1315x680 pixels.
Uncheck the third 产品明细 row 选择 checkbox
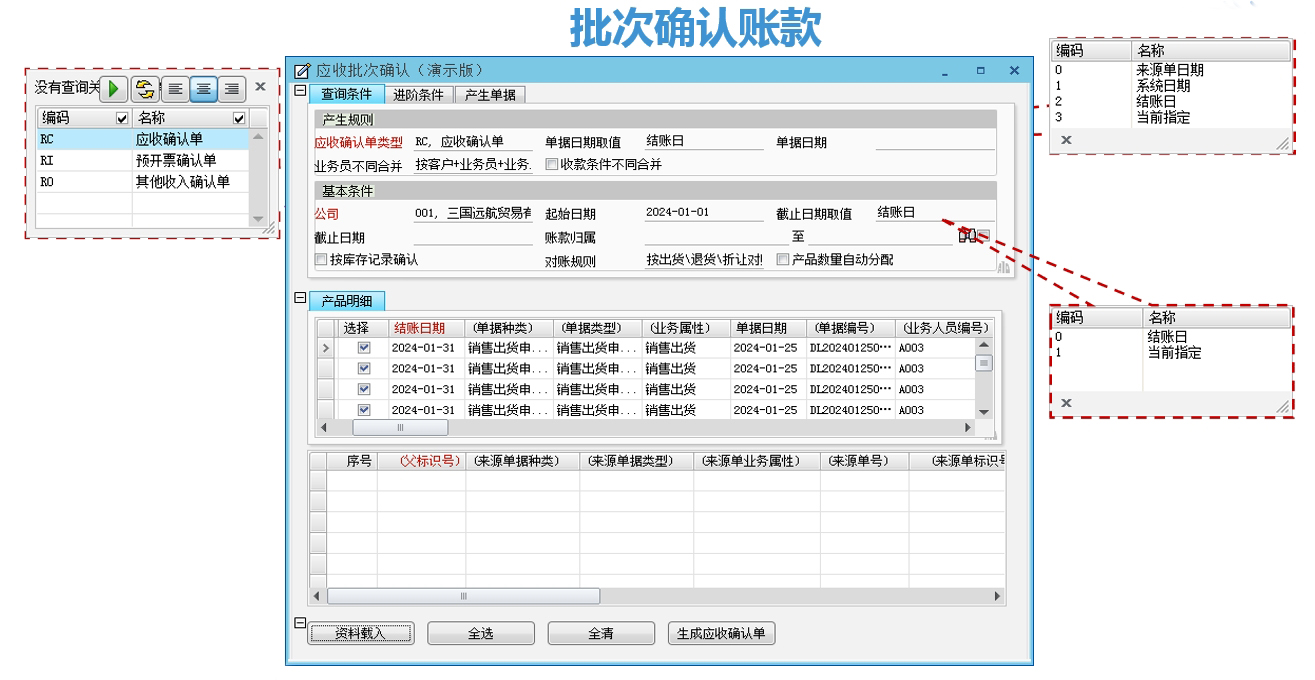pyautogui.click(x=364, y=389)
